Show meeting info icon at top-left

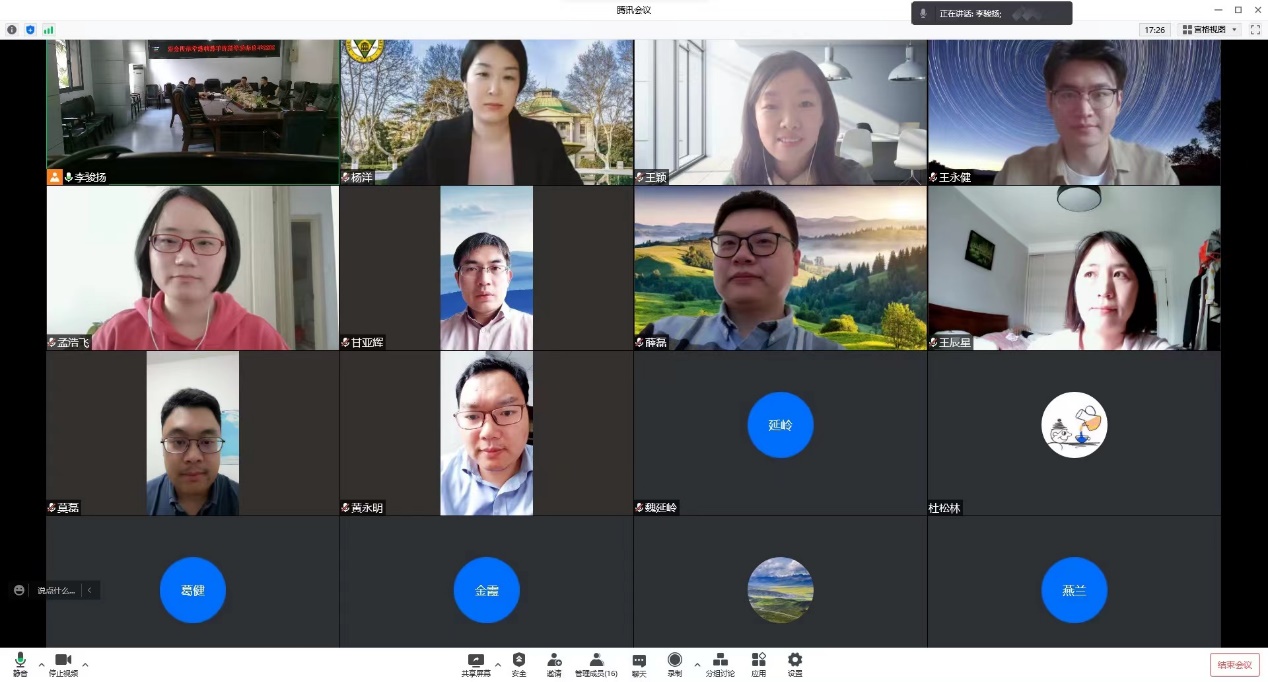click(12, 30)
